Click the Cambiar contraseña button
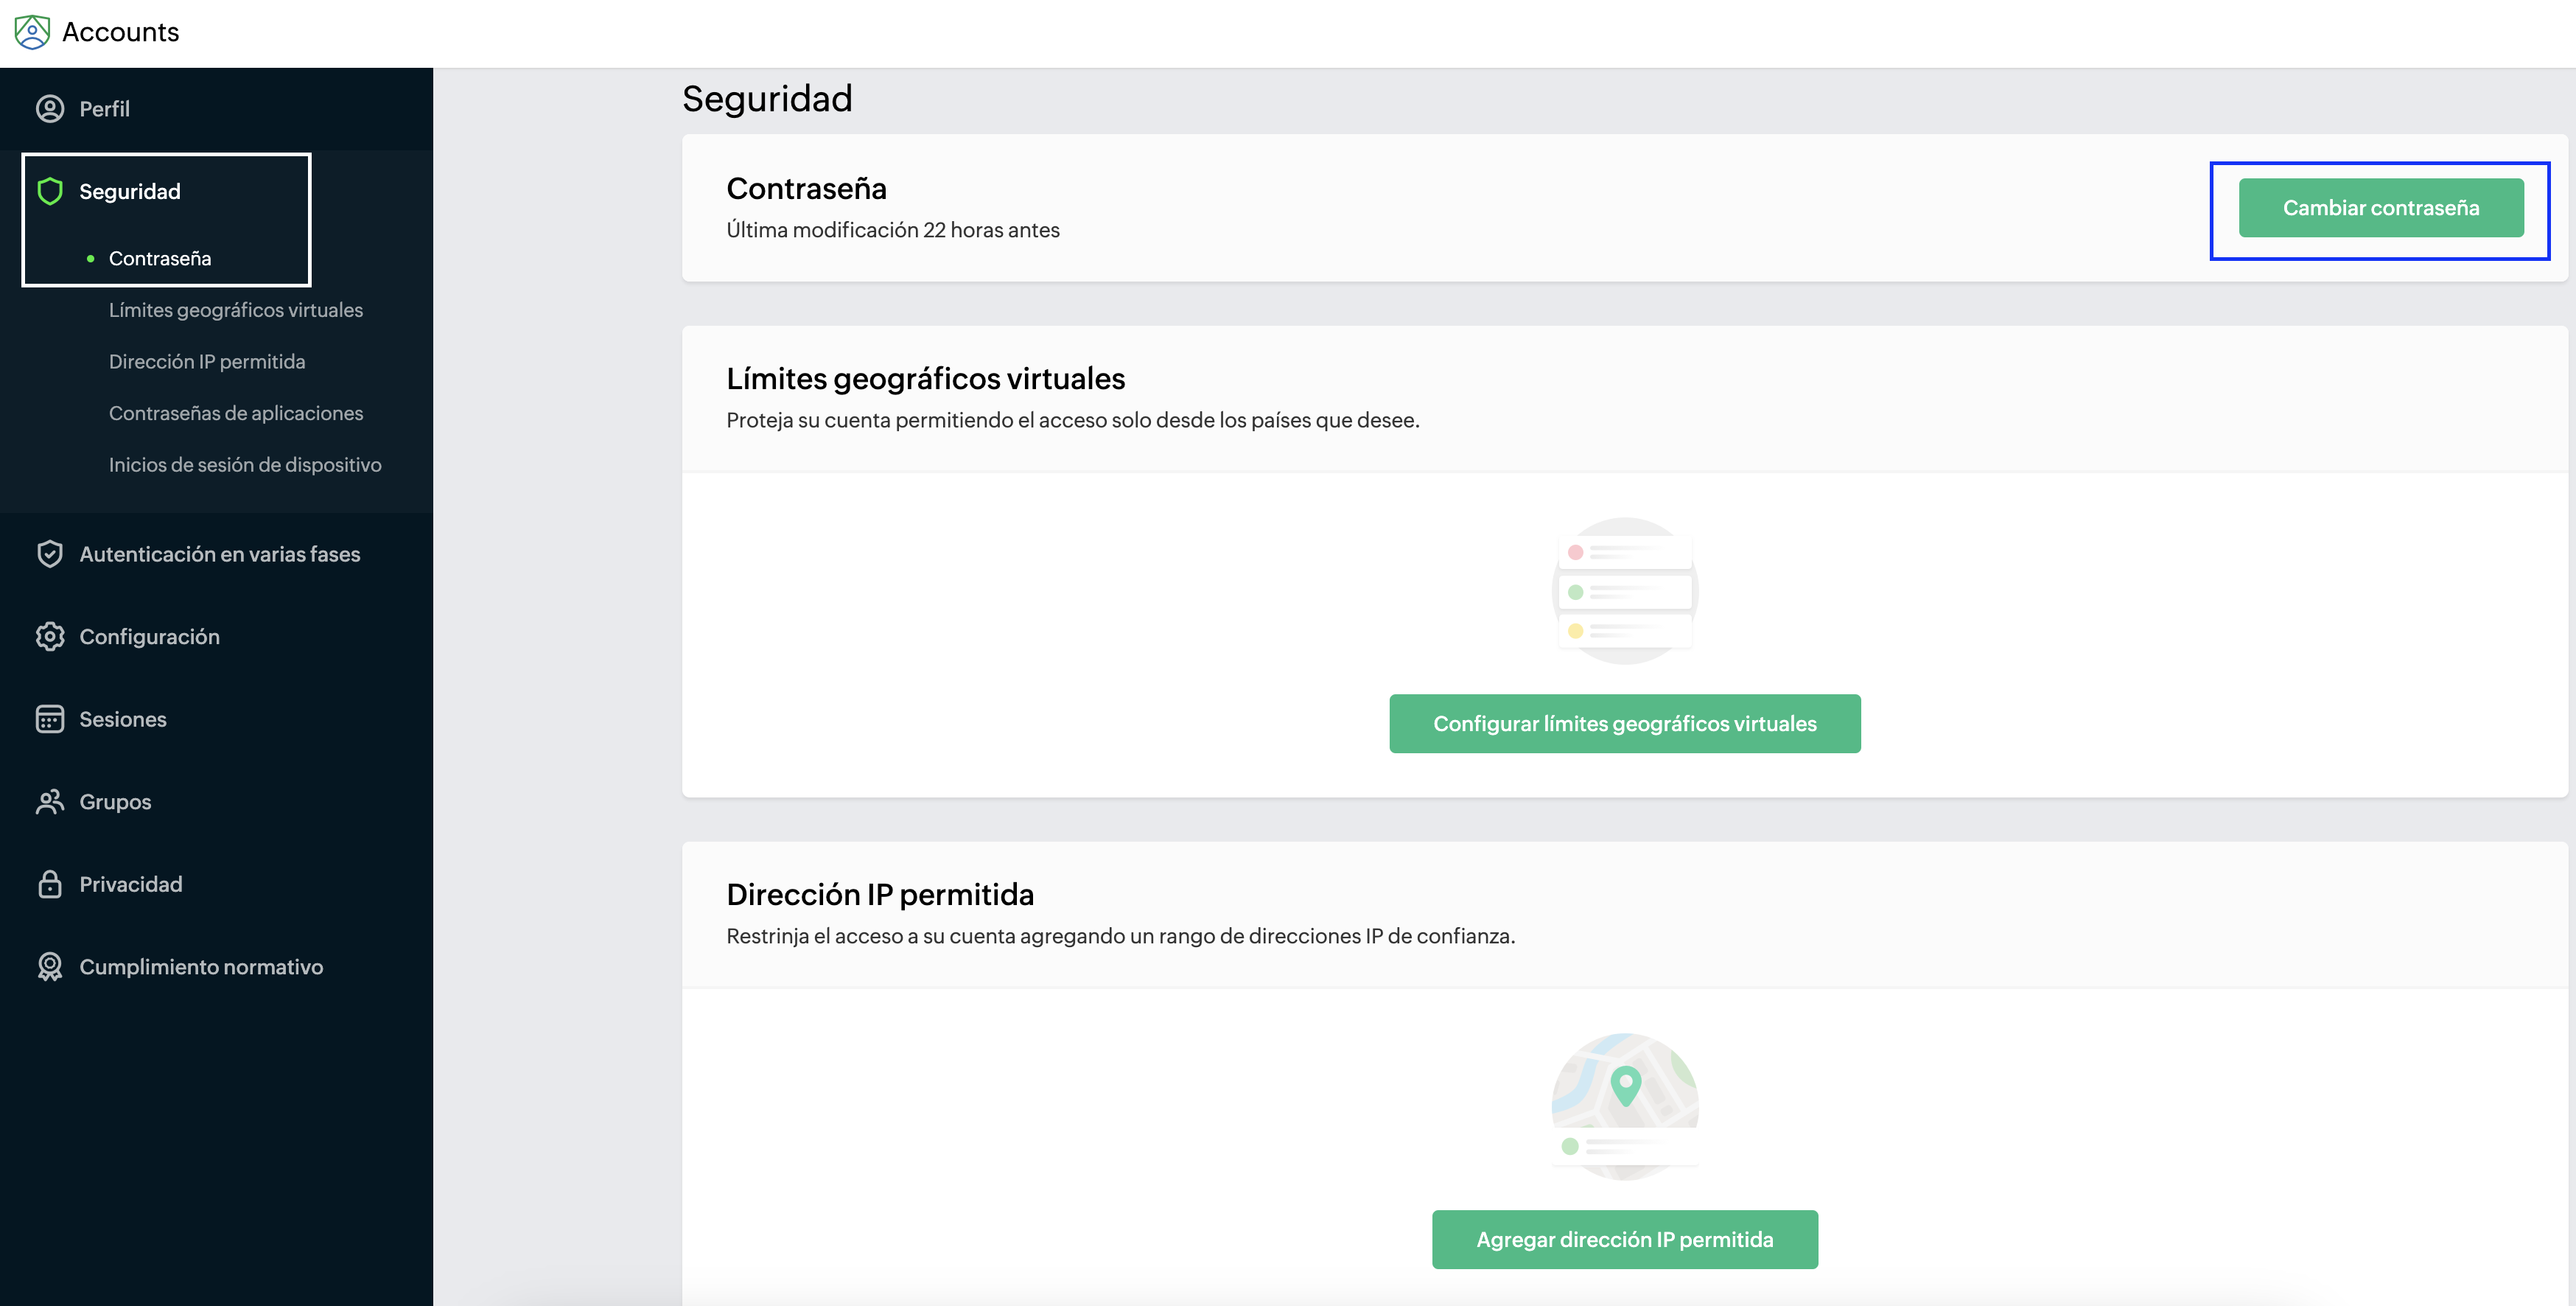 (x=2381, y=208)
